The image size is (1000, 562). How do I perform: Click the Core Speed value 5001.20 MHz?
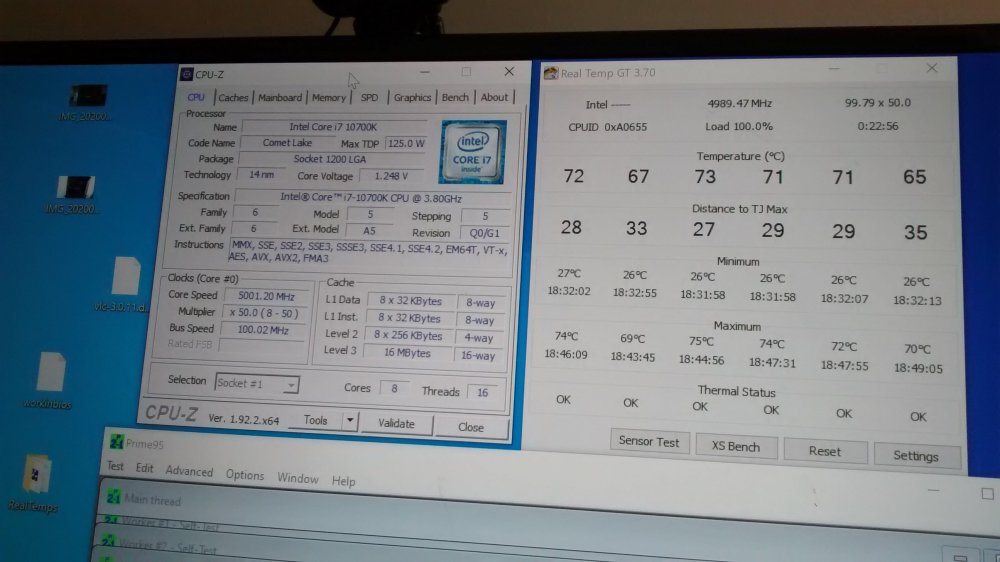point(266,296)
